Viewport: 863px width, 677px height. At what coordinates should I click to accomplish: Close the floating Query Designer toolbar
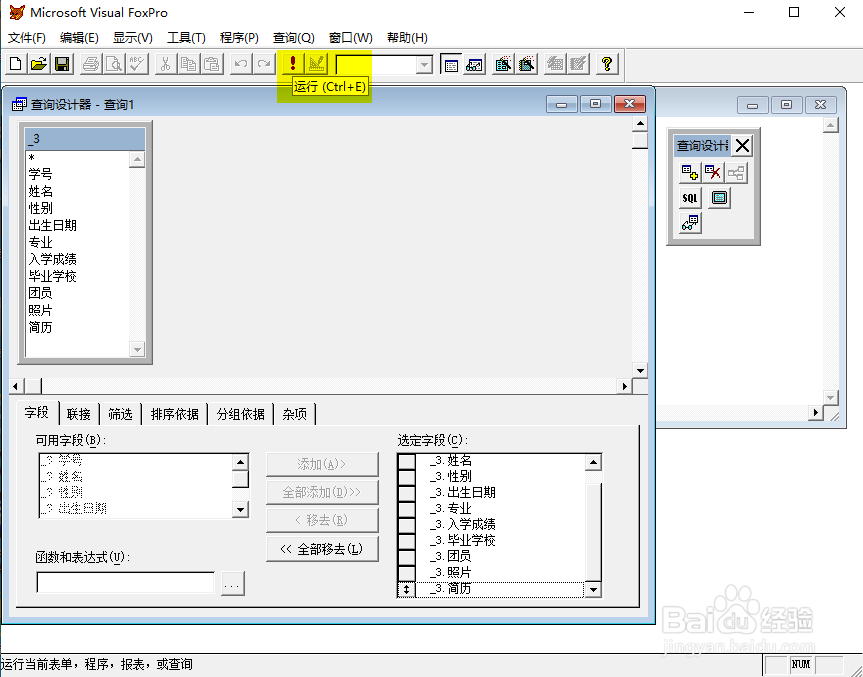tap(742, 146)
